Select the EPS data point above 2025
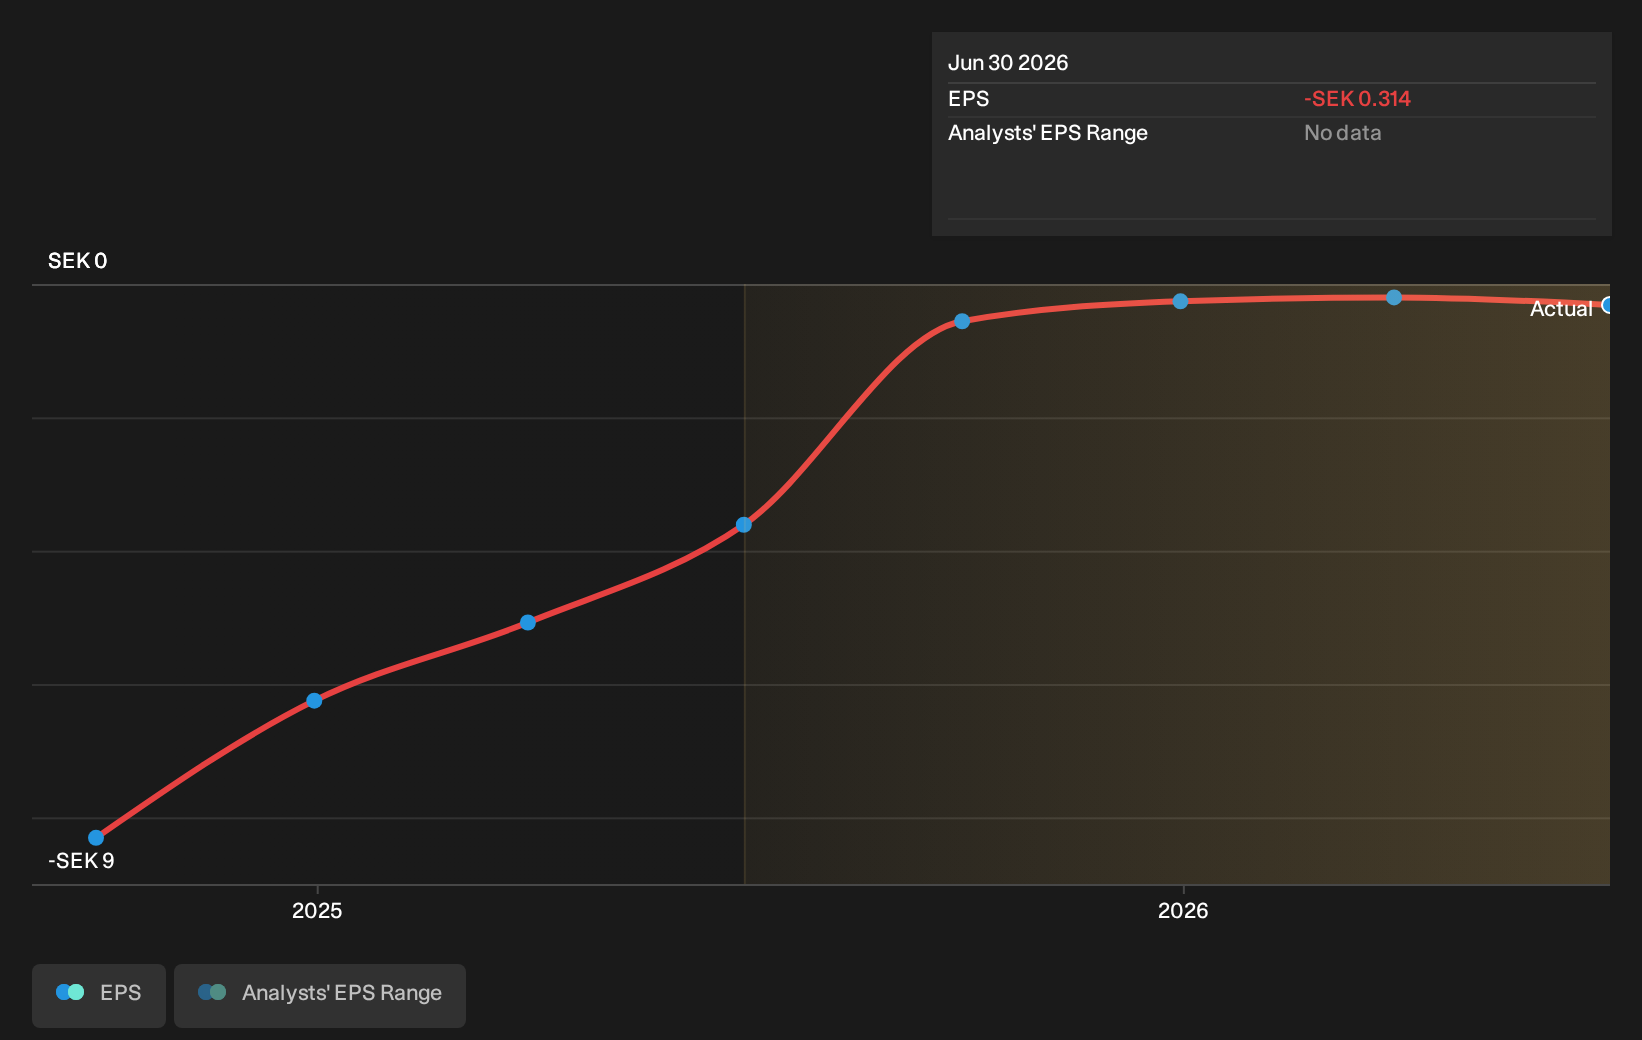 pos(314,701)
